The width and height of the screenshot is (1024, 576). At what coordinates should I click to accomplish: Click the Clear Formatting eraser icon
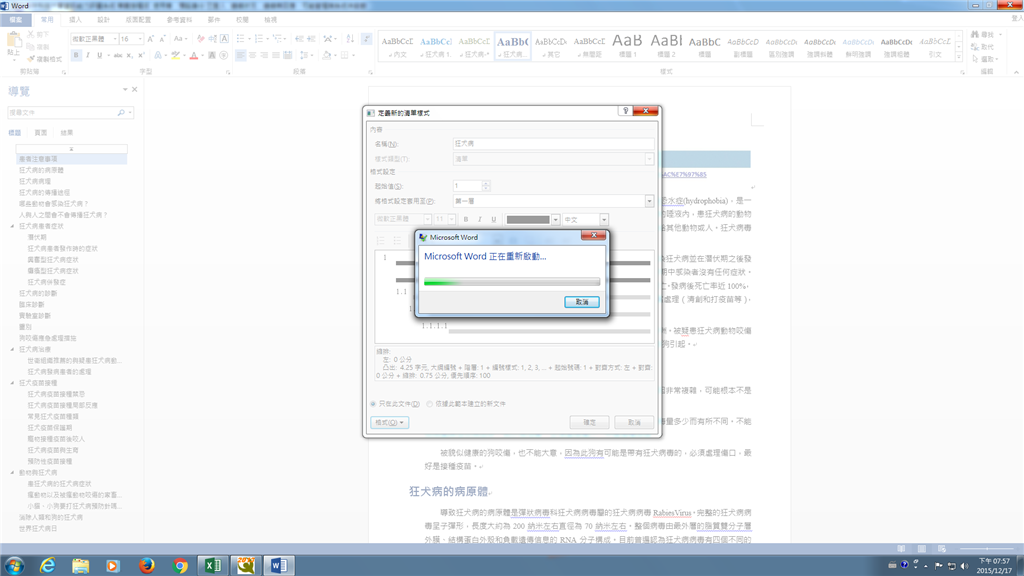(x=200, y=39)
